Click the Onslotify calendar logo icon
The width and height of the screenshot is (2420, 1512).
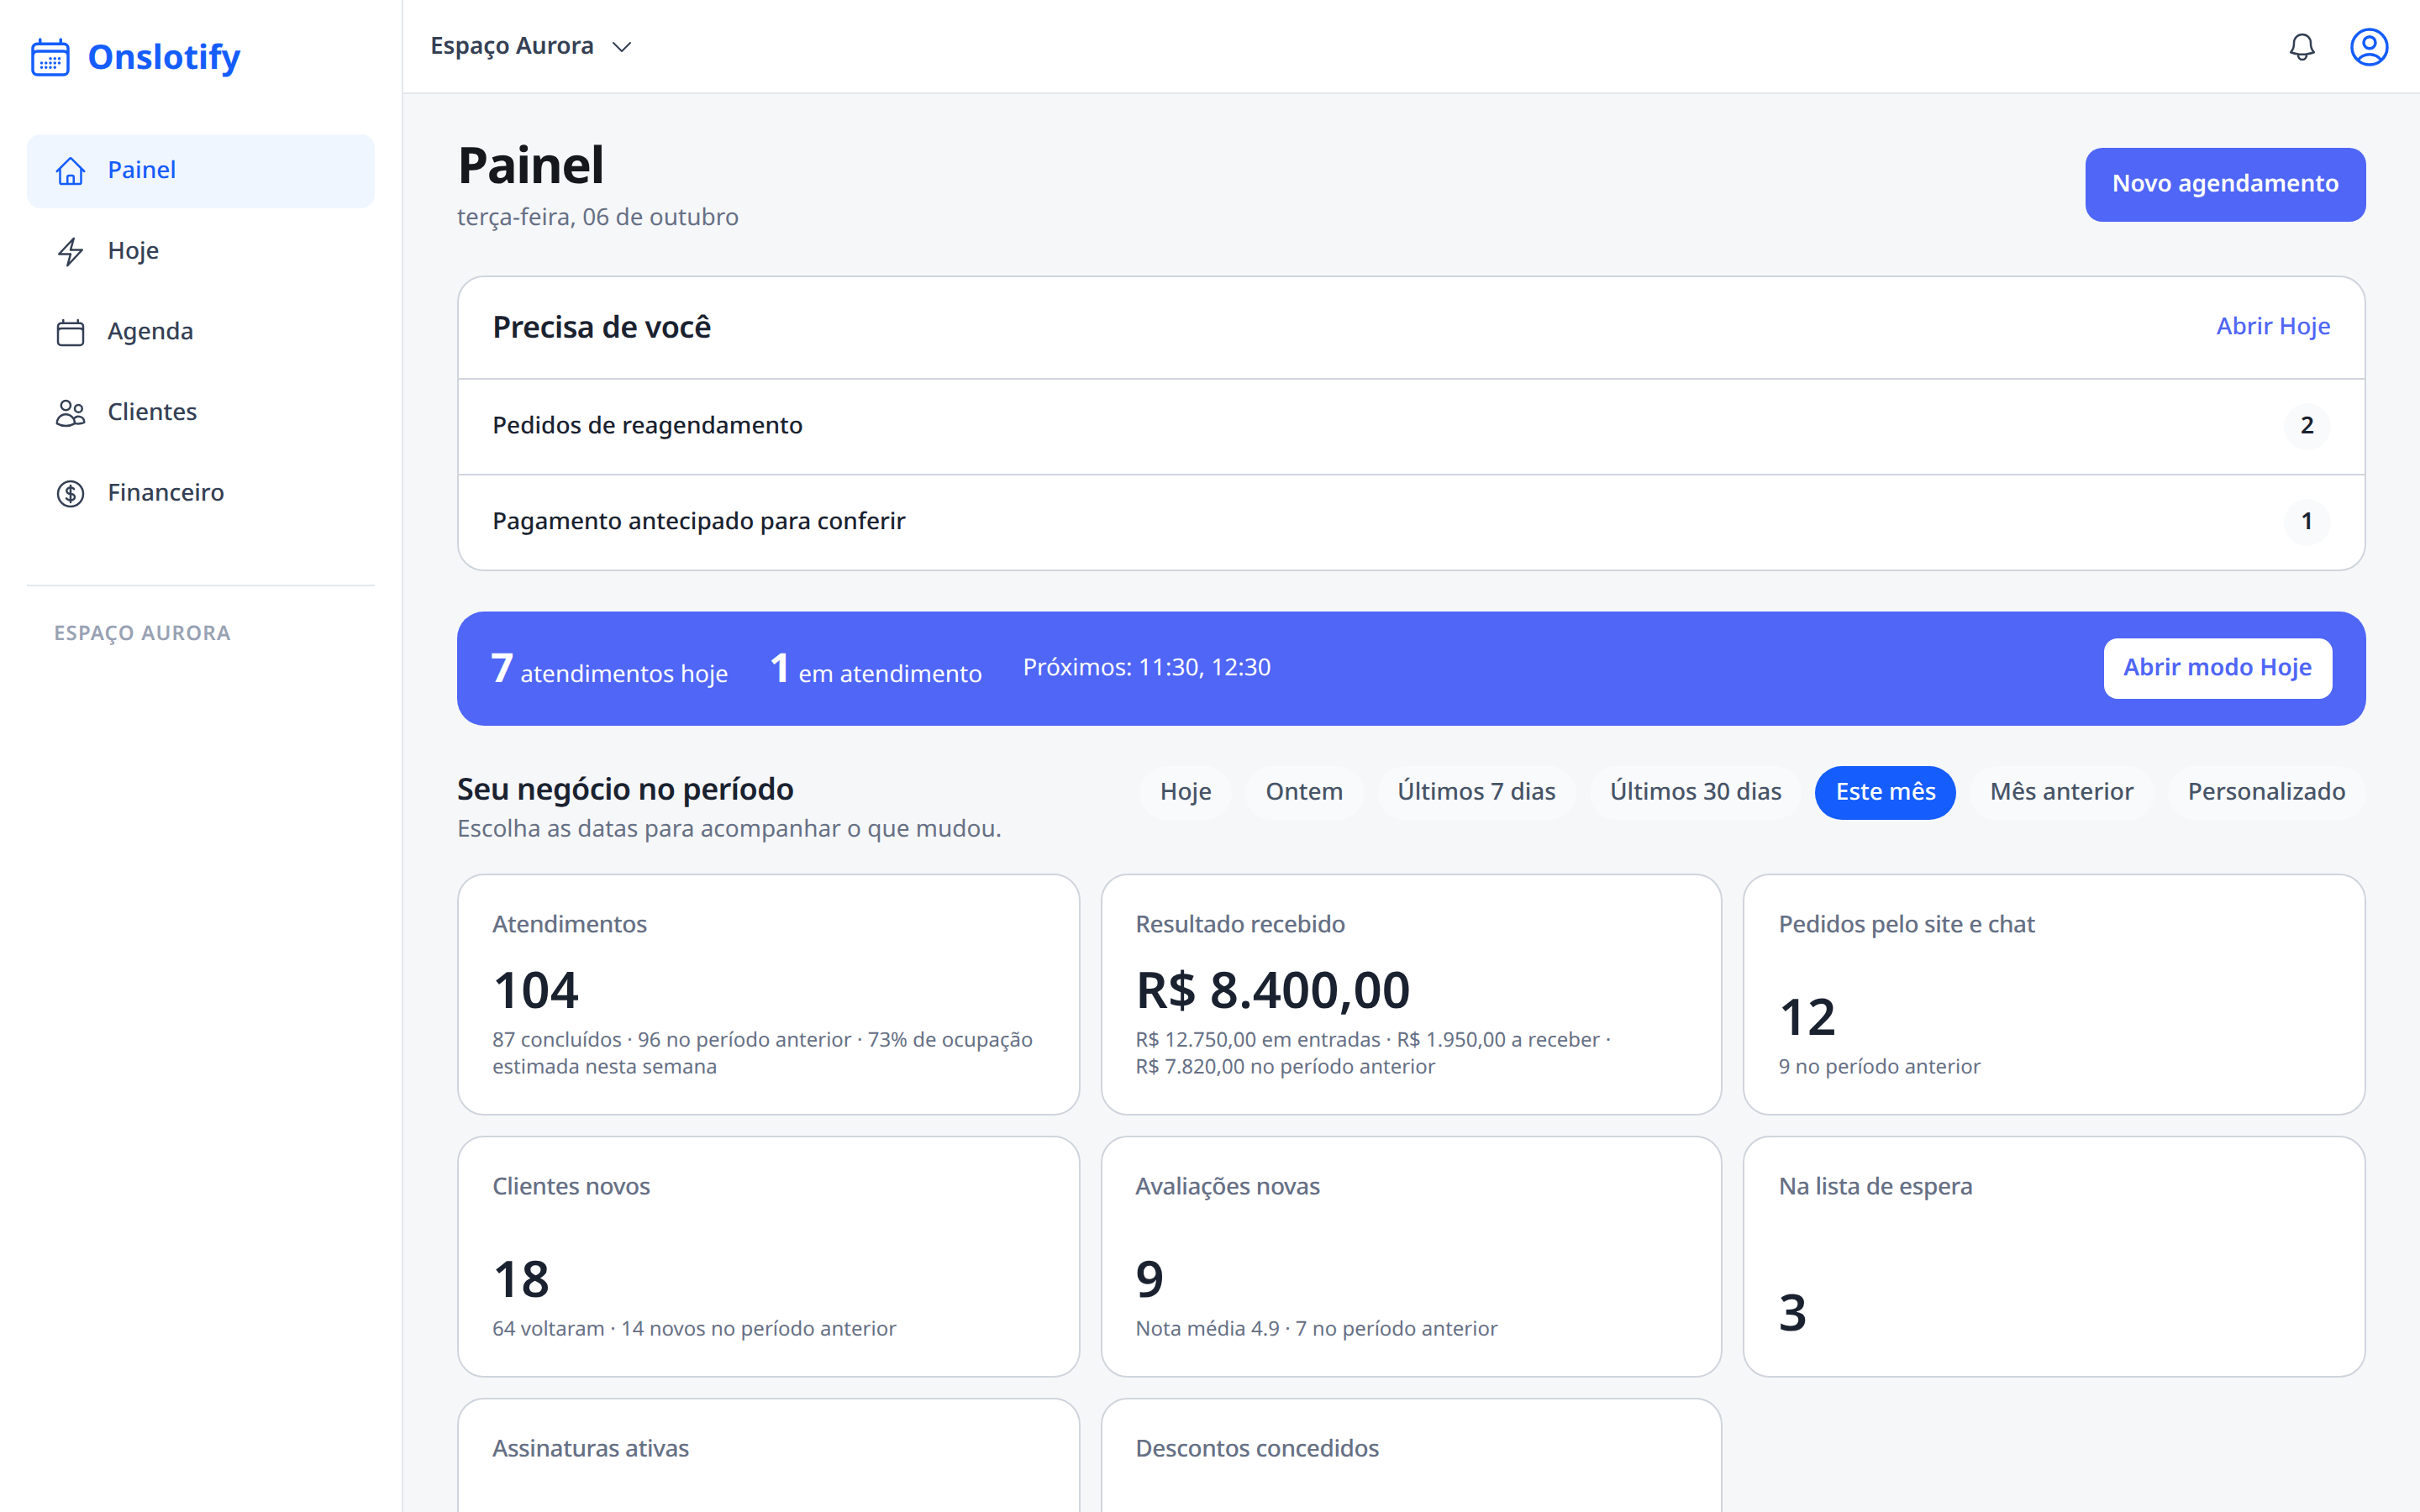click(x=50, y=57)
